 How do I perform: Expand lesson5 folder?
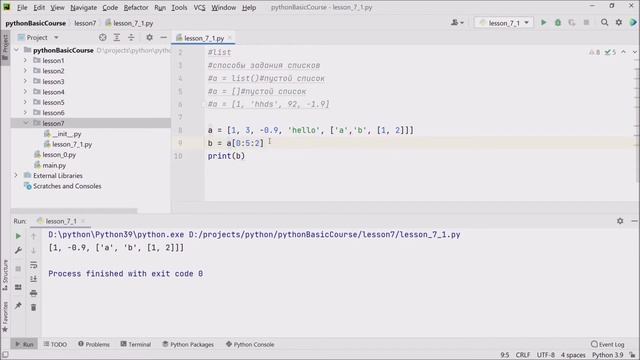(x=25, y=102)
